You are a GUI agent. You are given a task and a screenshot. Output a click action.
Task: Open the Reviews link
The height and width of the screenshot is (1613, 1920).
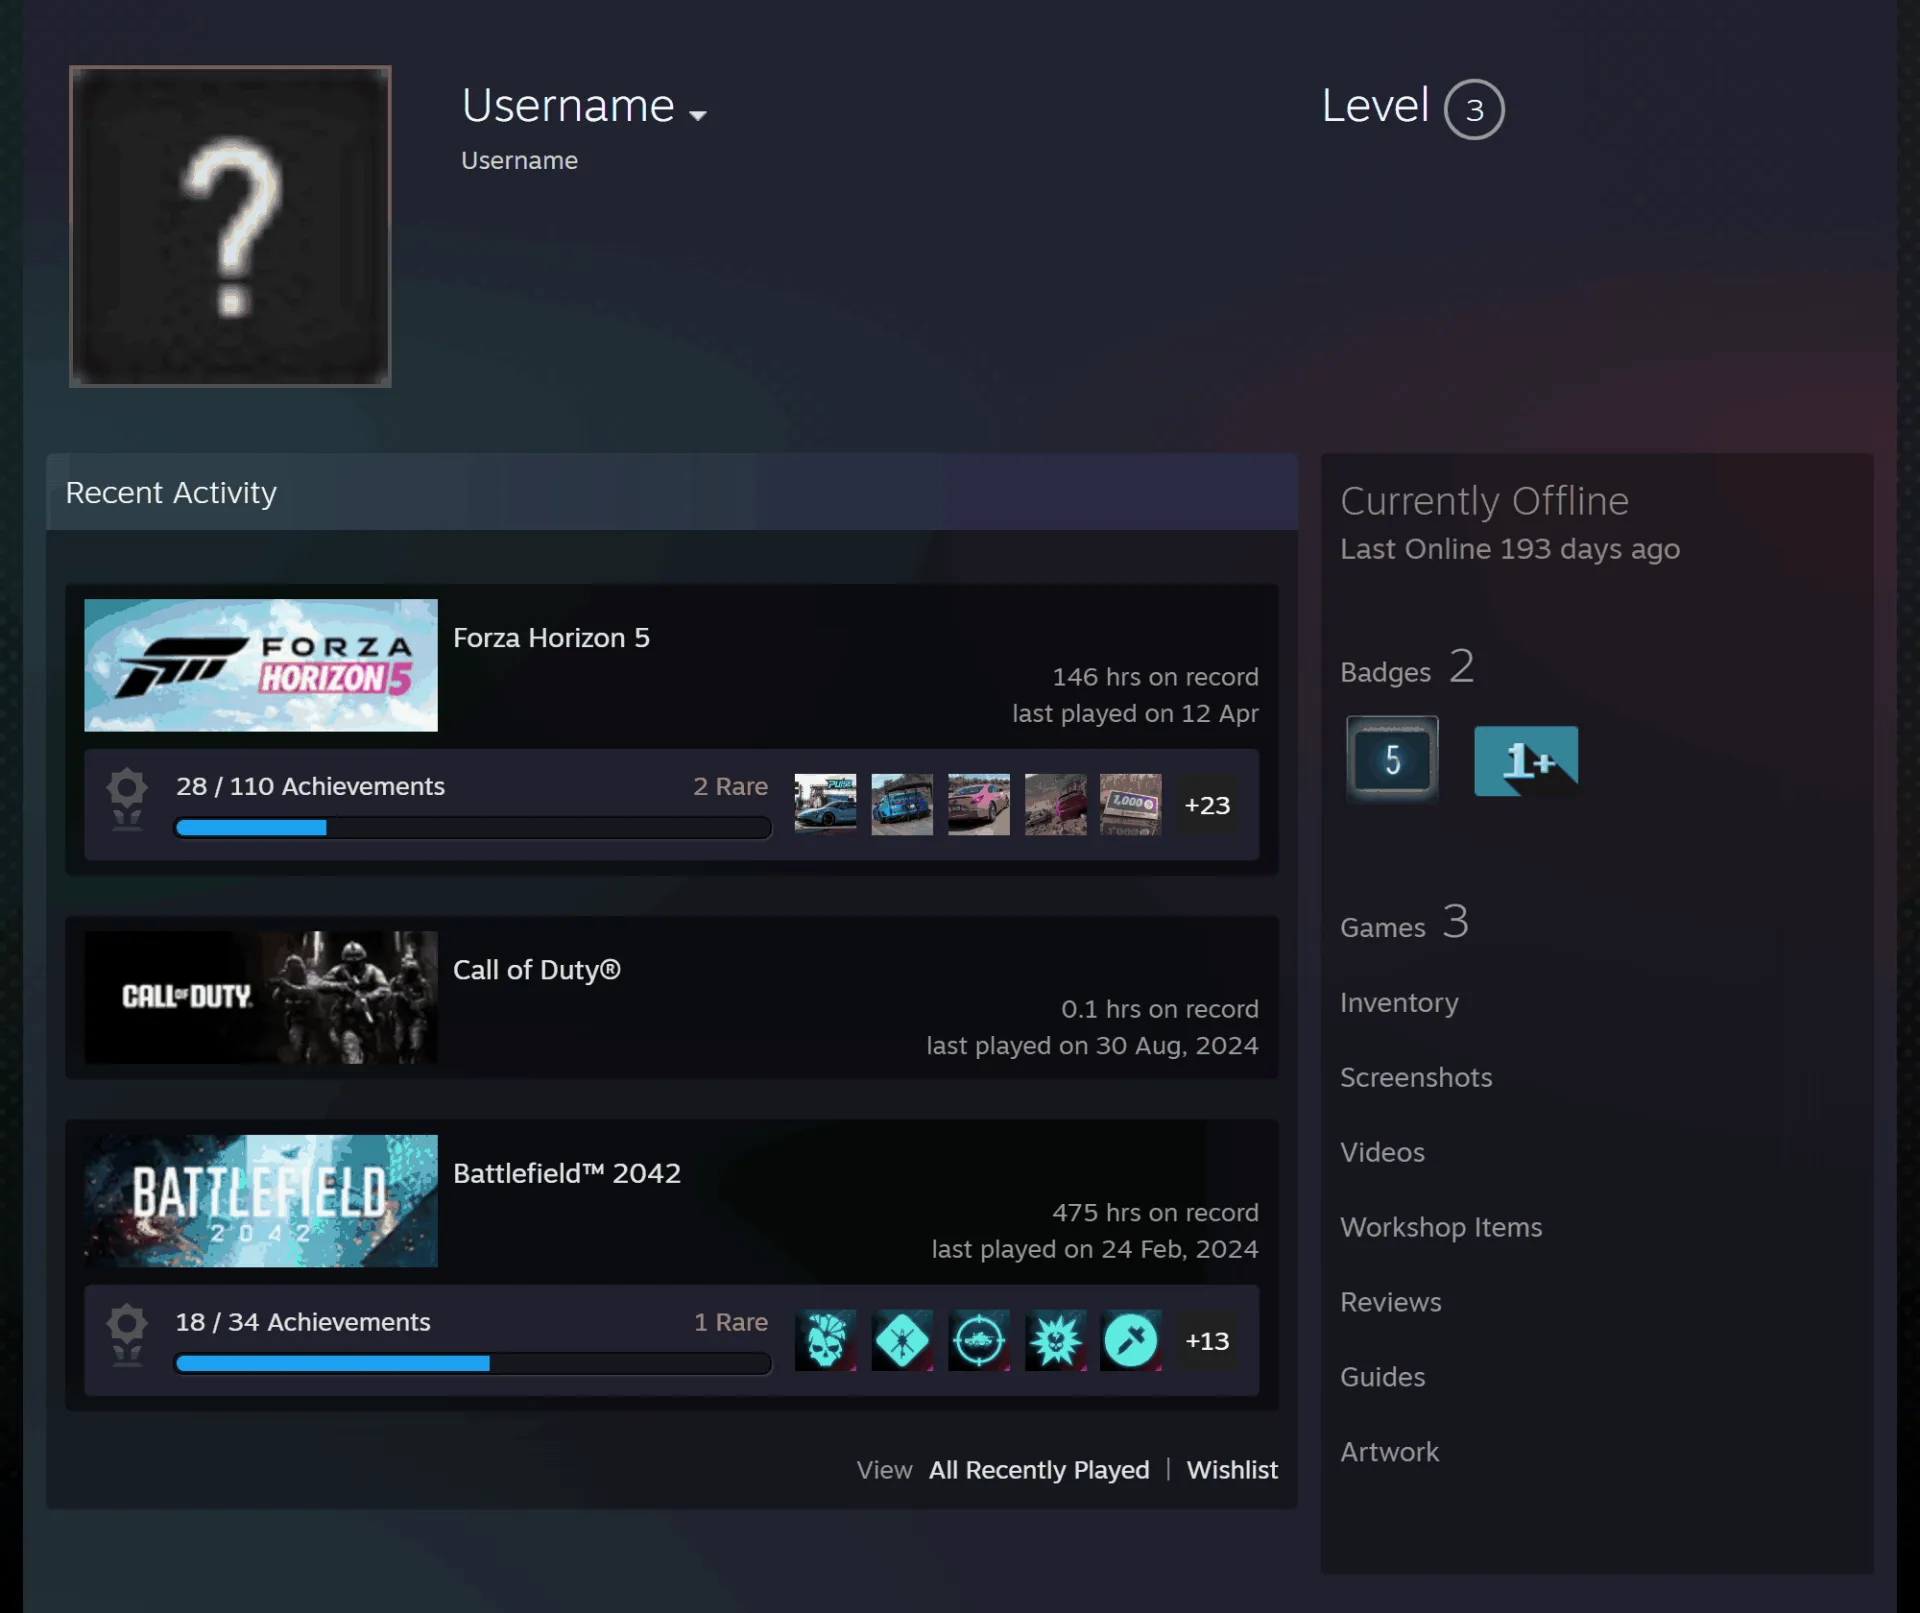pyautogui.click(x=1391, y=1303)
